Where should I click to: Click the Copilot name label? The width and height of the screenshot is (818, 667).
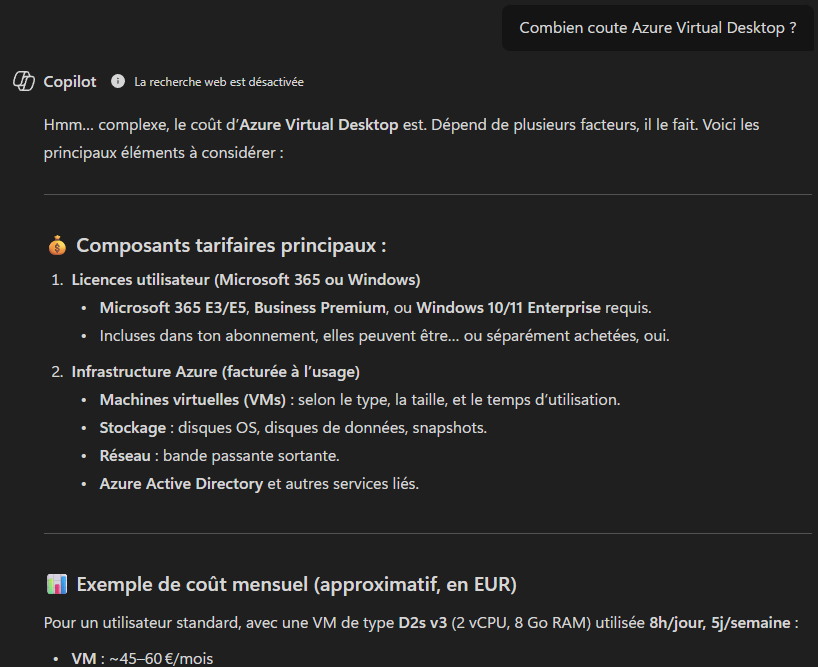point(69,82)
